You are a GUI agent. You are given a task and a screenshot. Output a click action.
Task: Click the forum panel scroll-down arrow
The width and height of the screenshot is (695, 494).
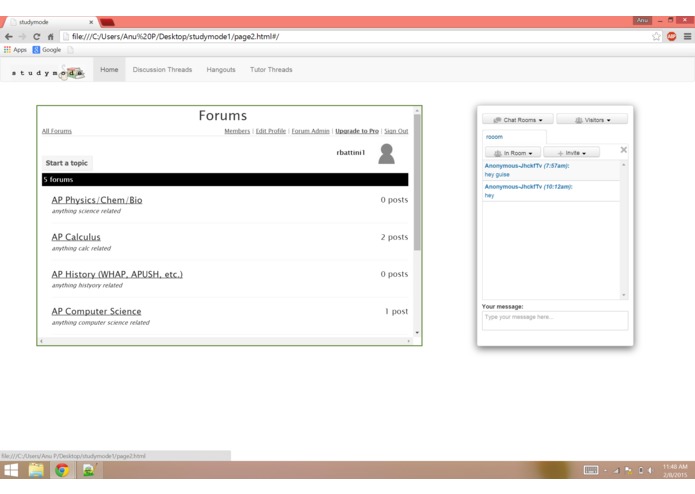coord(417,333)
